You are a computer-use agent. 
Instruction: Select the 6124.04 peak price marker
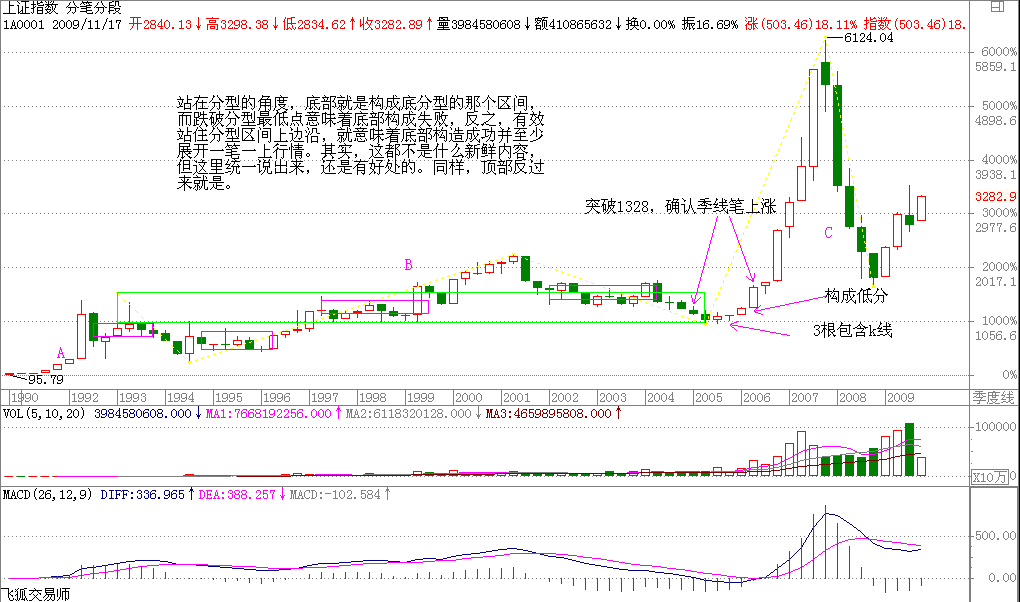[x=866, y=37]
